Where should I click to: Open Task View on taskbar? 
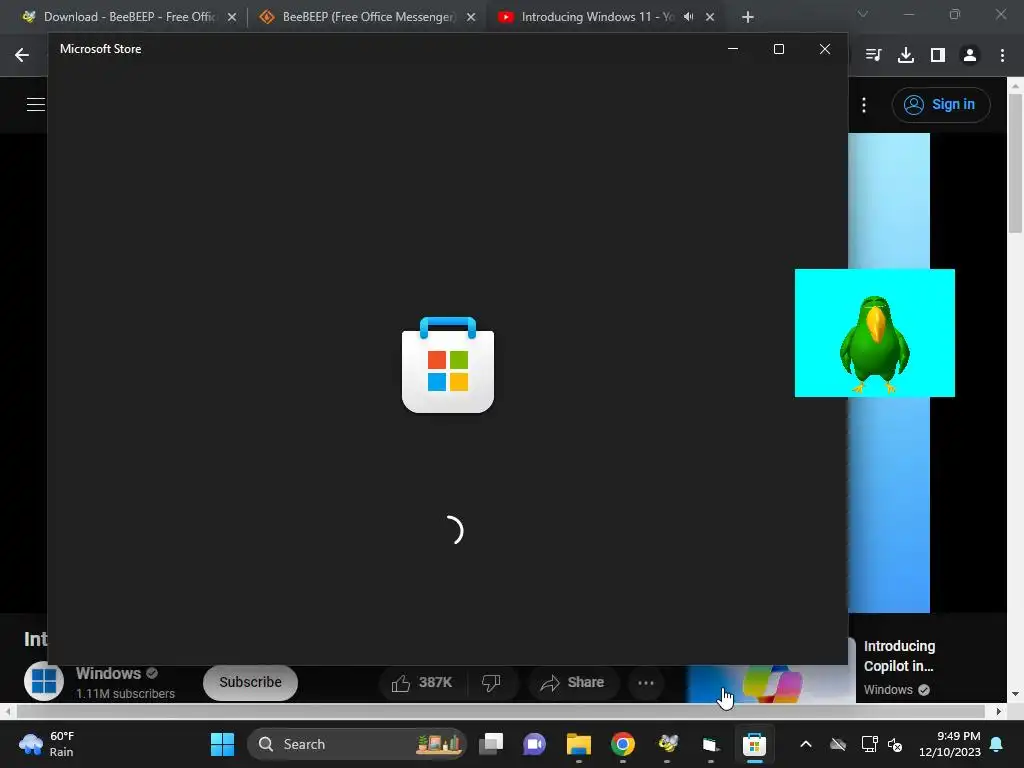point(491,744)
